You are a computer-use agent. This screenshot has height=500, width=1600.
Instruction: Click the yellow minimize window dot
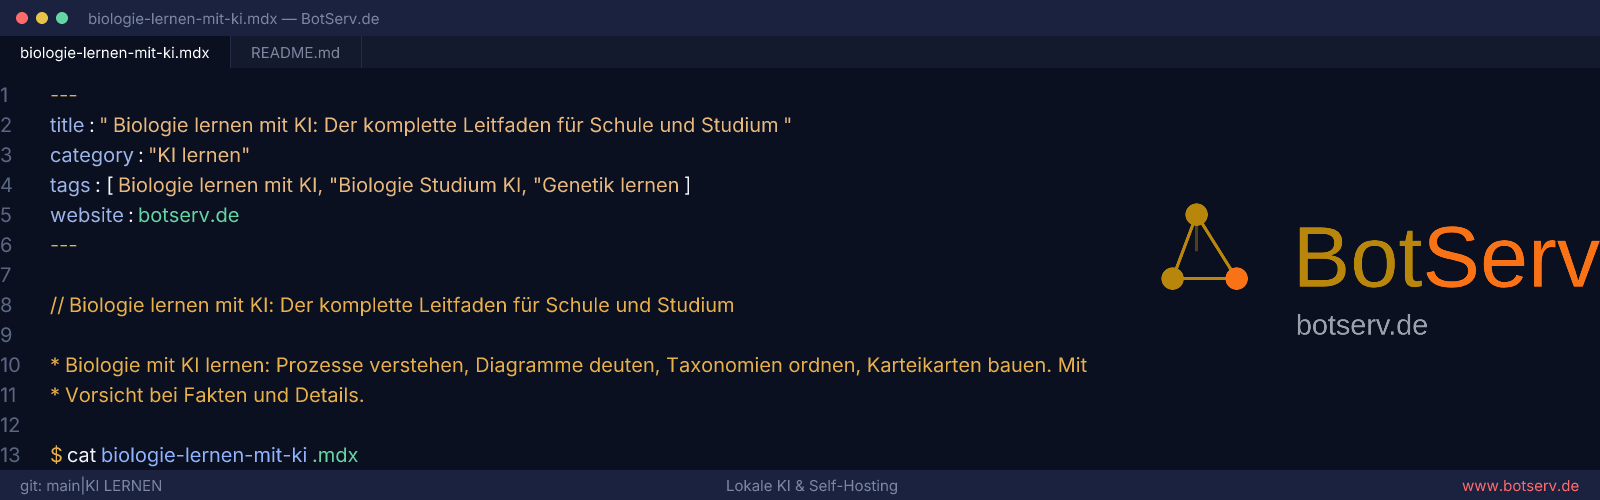pyautogui.click(x=42, y=18)
